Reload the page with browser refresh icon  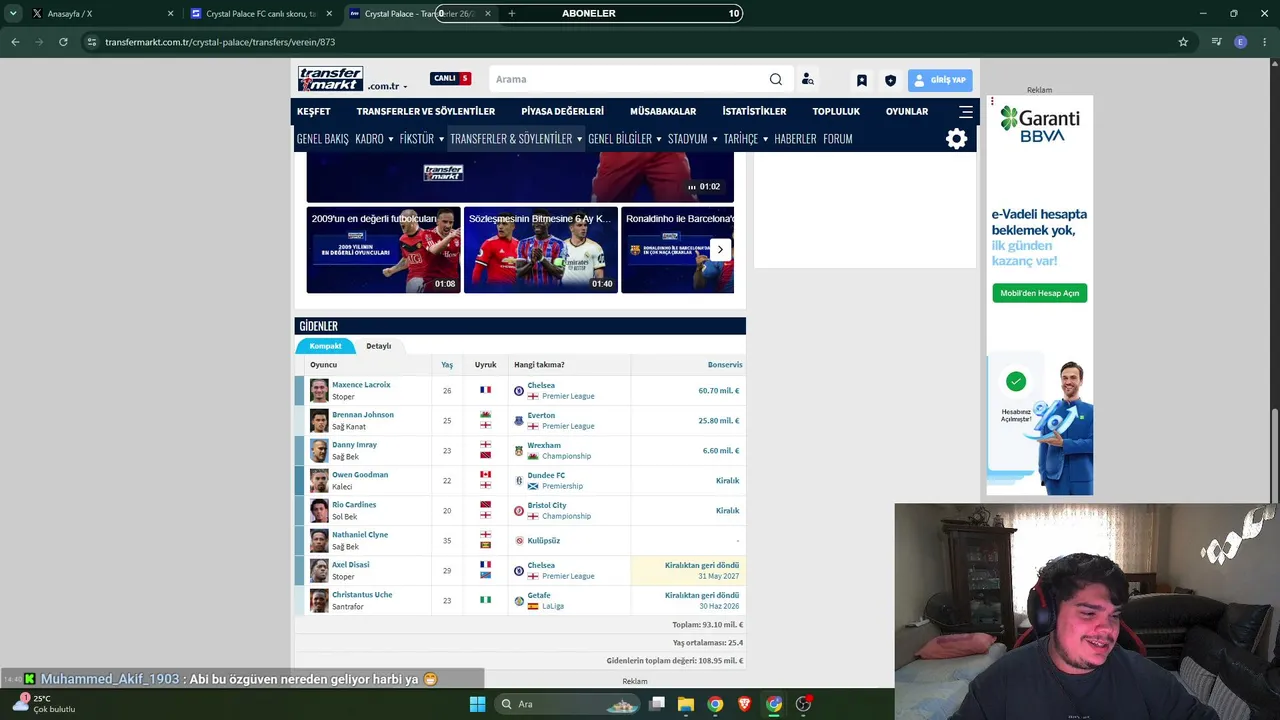tap(63, 42)
